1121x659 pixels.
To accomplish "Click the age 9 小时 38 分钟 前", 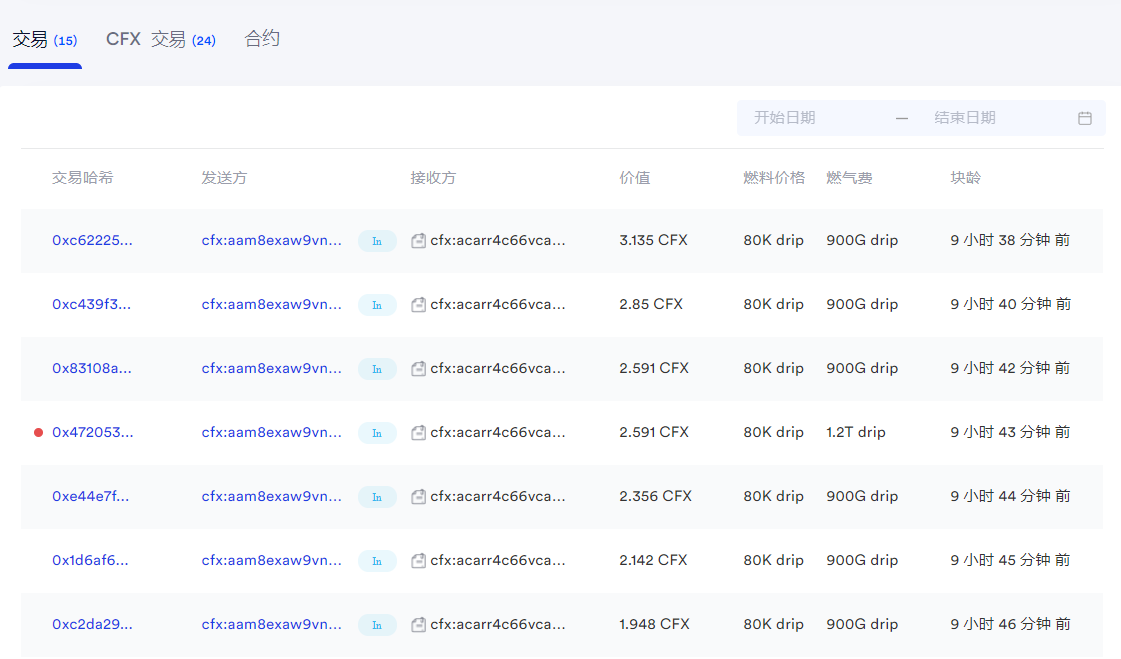I will [1010, 240].
